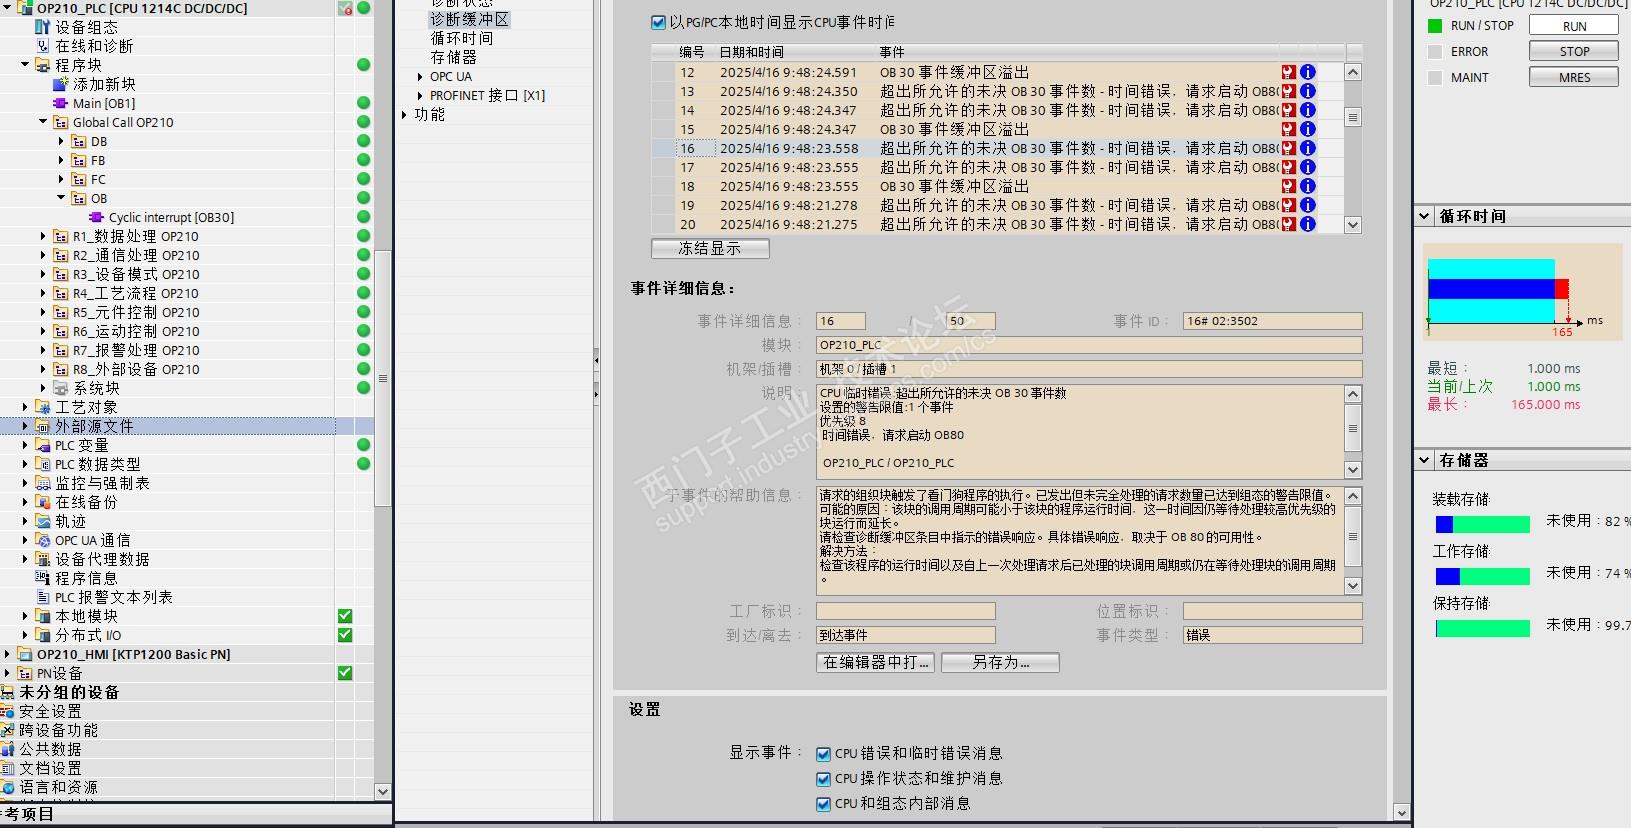
Task: Click the OPC UA 通信 icon
Action: (x=43, y=540)
